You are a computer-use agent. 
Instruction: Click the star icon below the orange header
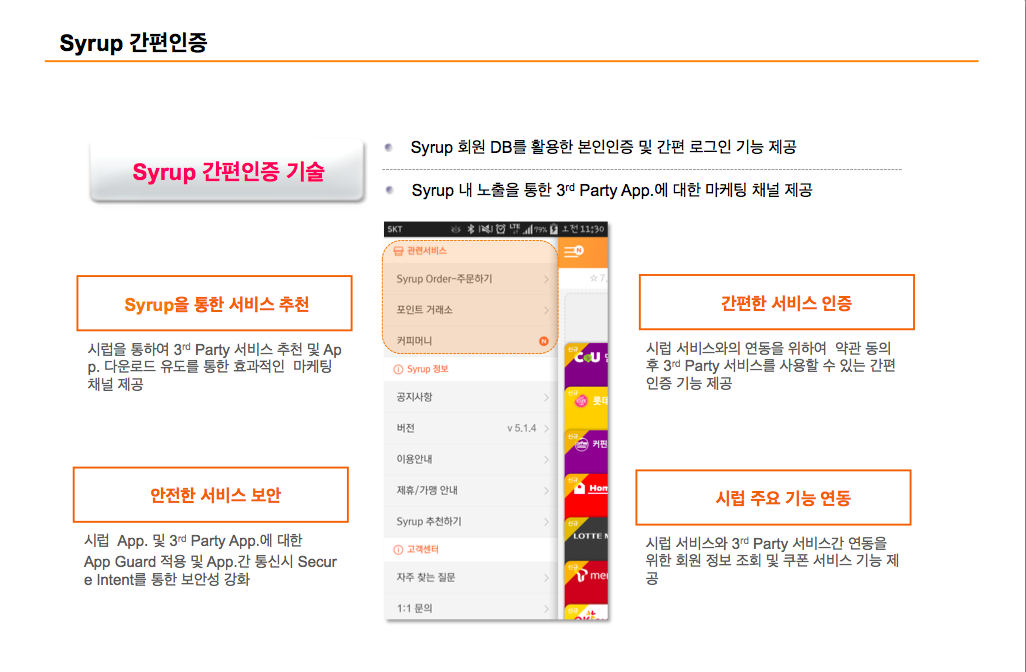(593, 278)
